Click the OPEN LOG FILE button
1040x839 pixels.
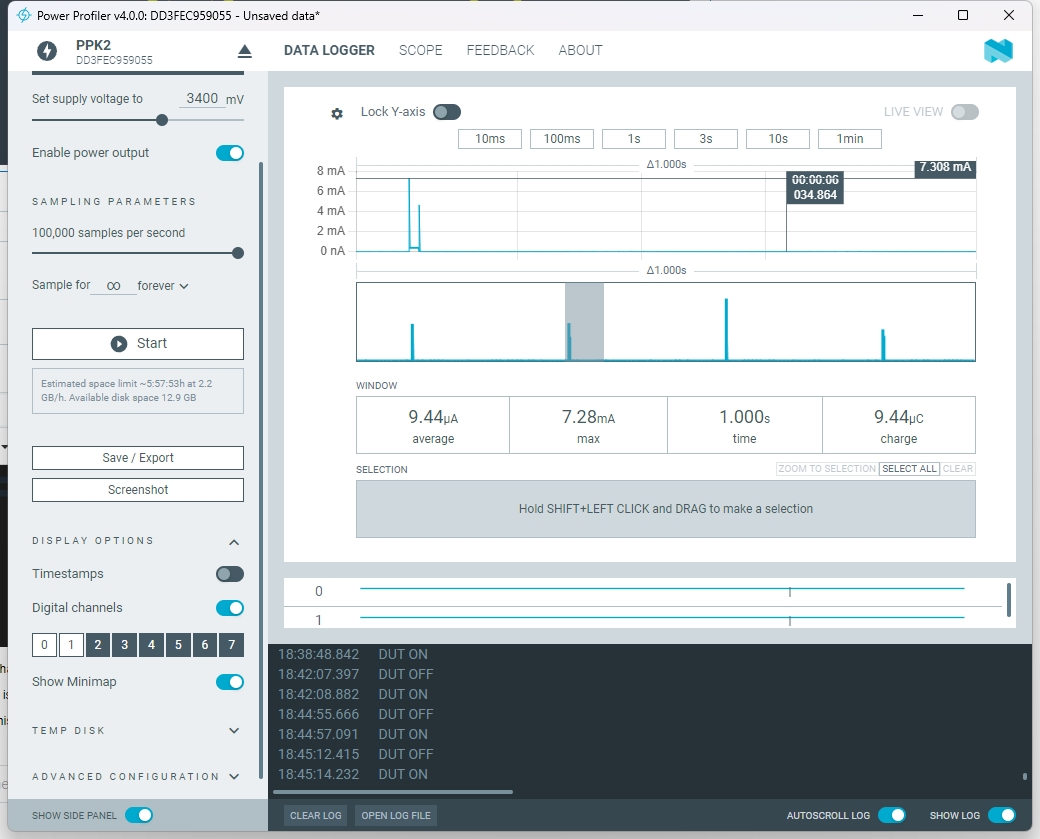pos(396,815)
